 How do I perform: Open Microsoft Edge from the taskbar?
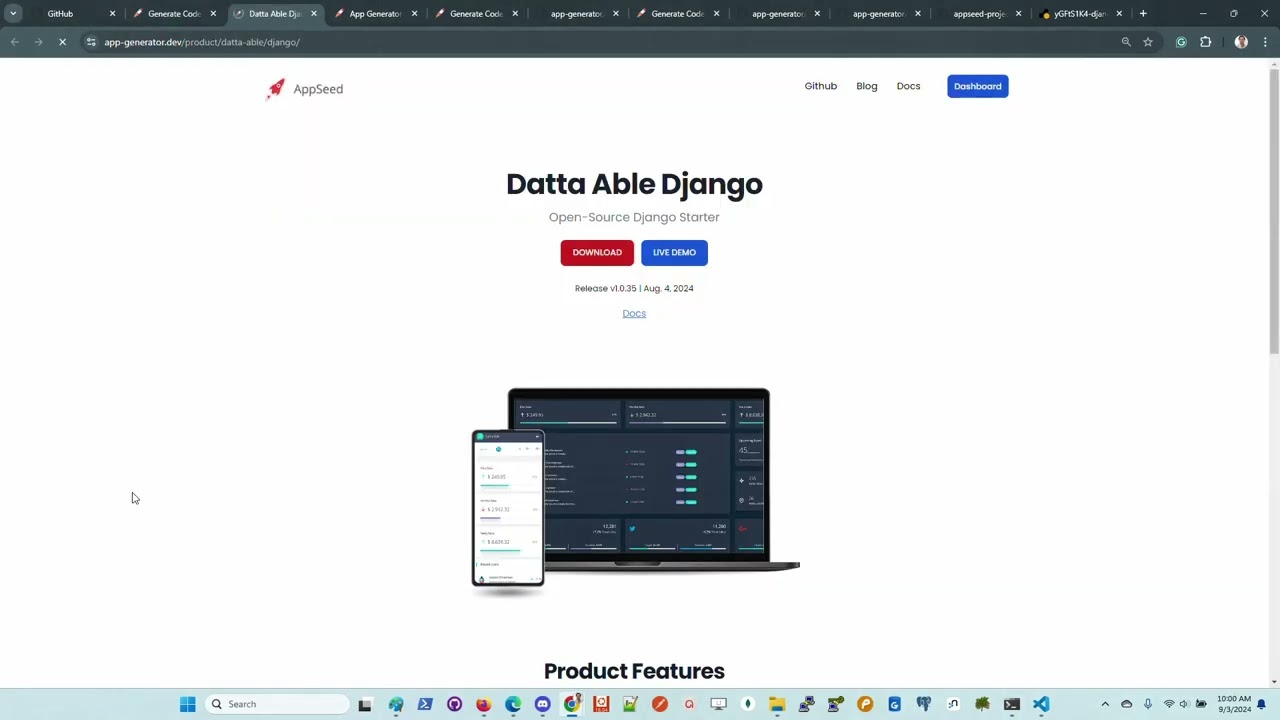click(513, 704)
